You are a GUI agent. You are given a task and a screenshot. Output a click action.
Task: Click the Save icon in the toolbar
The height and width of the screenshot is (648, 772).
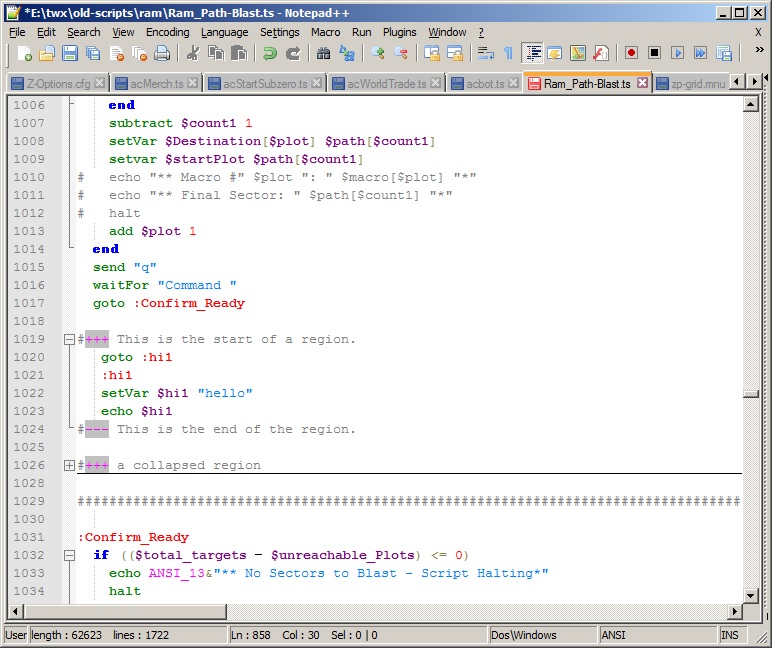[x=70, y=53]
